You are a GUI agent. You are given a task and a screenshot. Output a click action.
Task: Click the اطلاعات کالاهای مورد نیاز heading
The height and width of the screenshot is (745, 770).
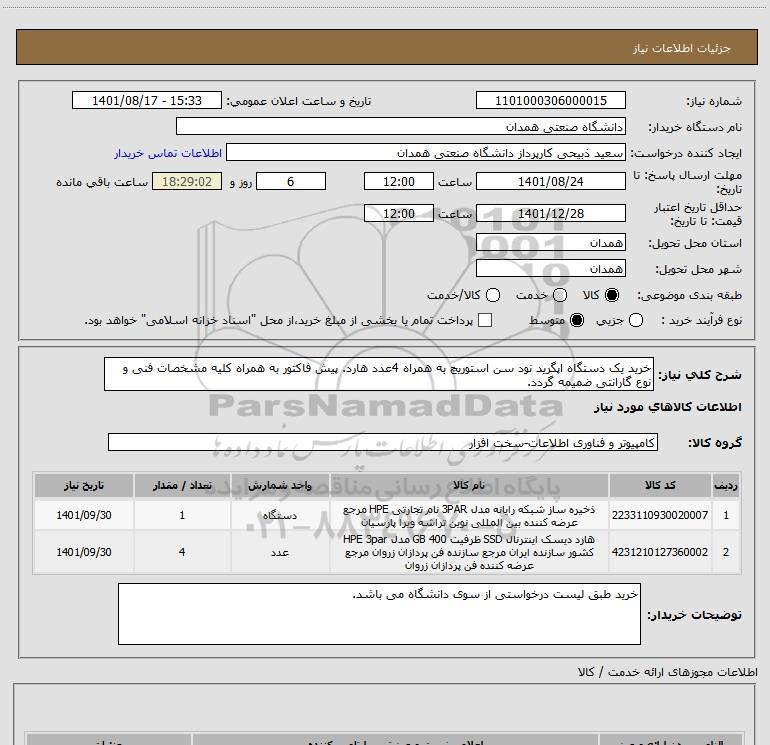click(667, 407)
